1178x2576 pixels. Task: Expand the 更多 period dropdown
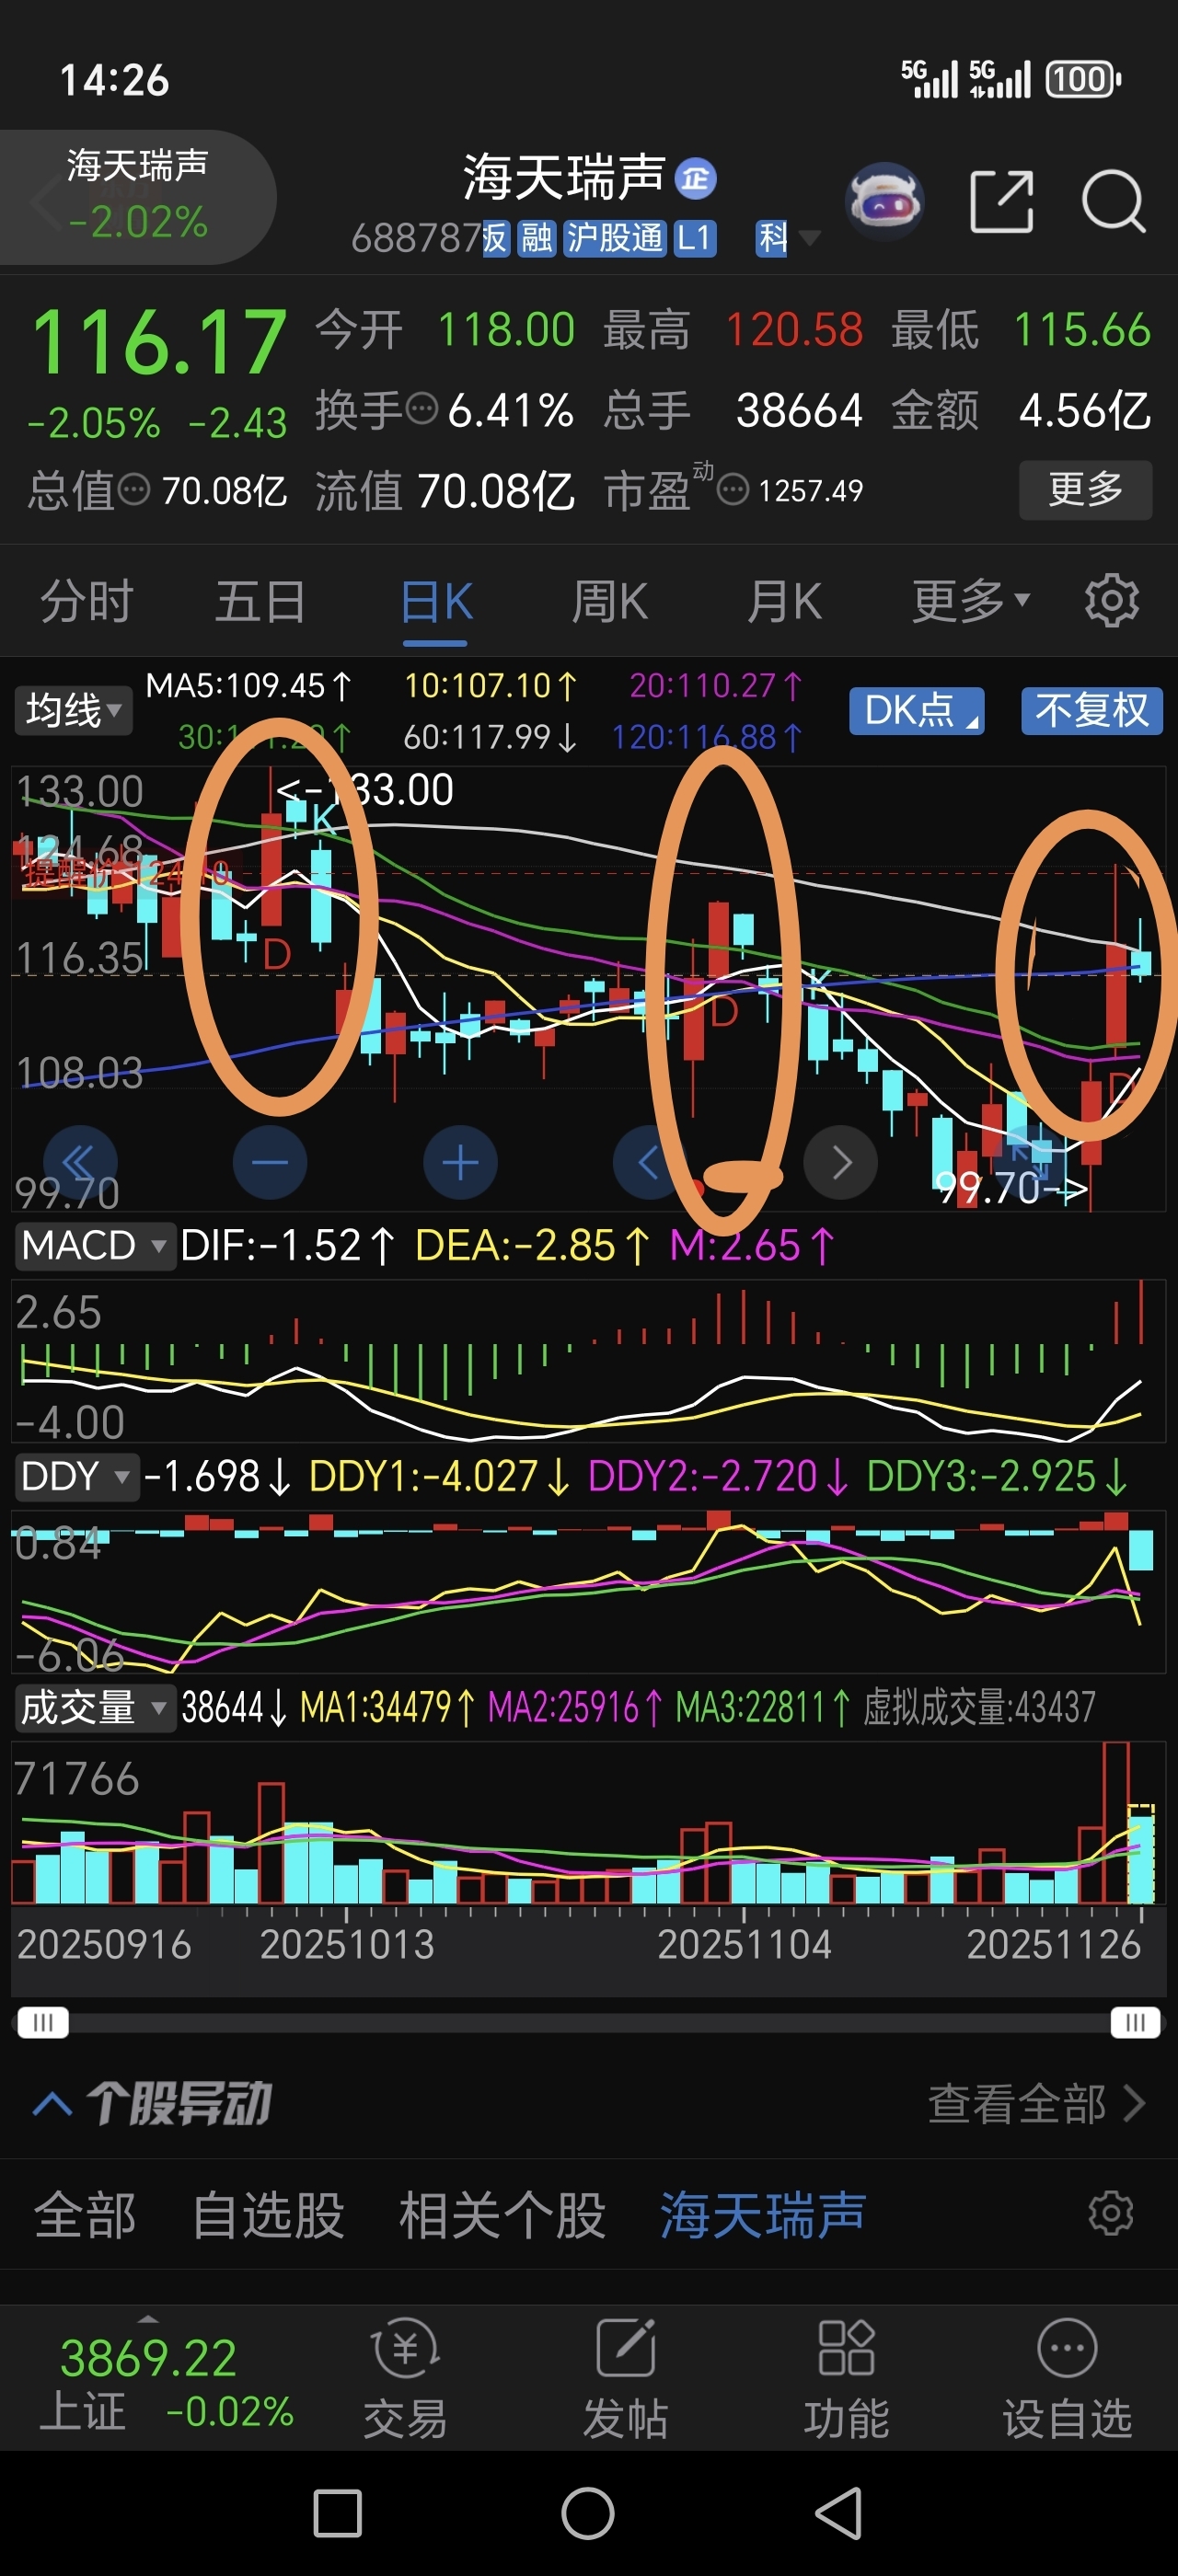tap(970, 601)
